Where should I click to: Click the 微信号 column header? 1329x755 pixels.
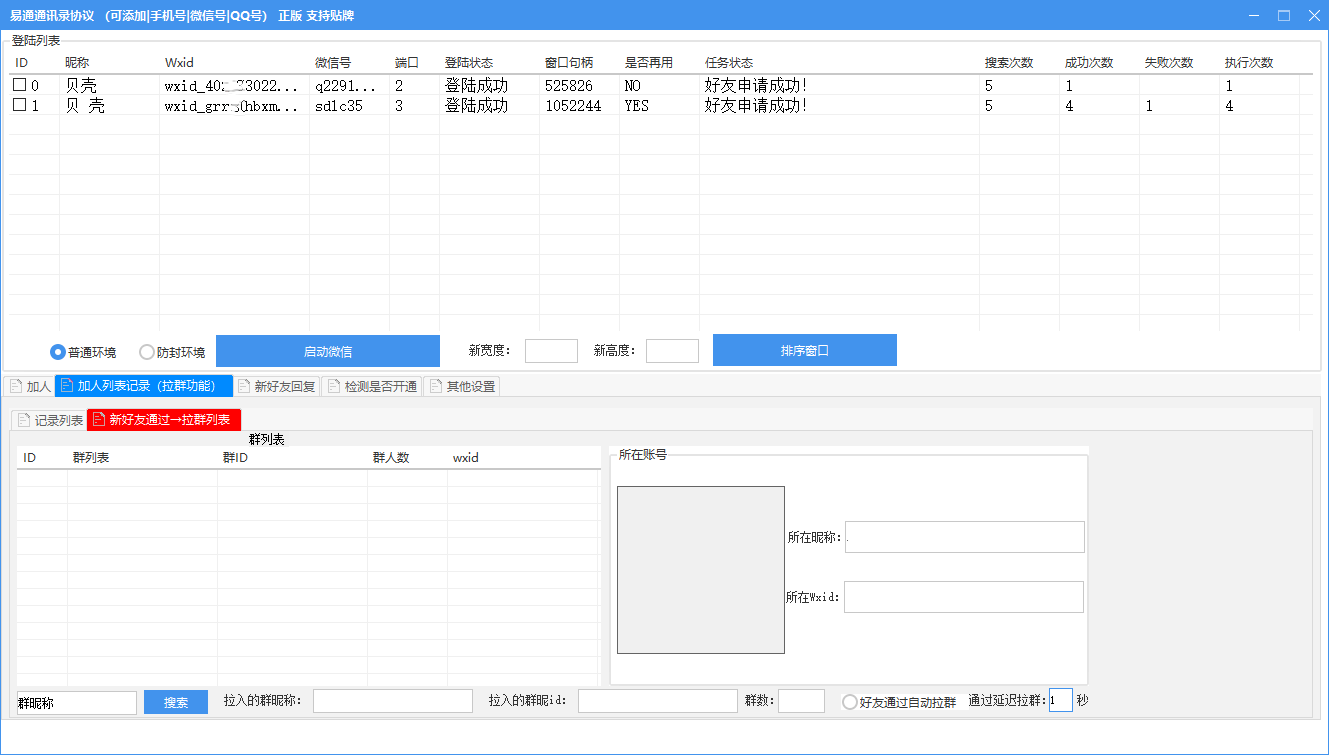pos(333,62)
